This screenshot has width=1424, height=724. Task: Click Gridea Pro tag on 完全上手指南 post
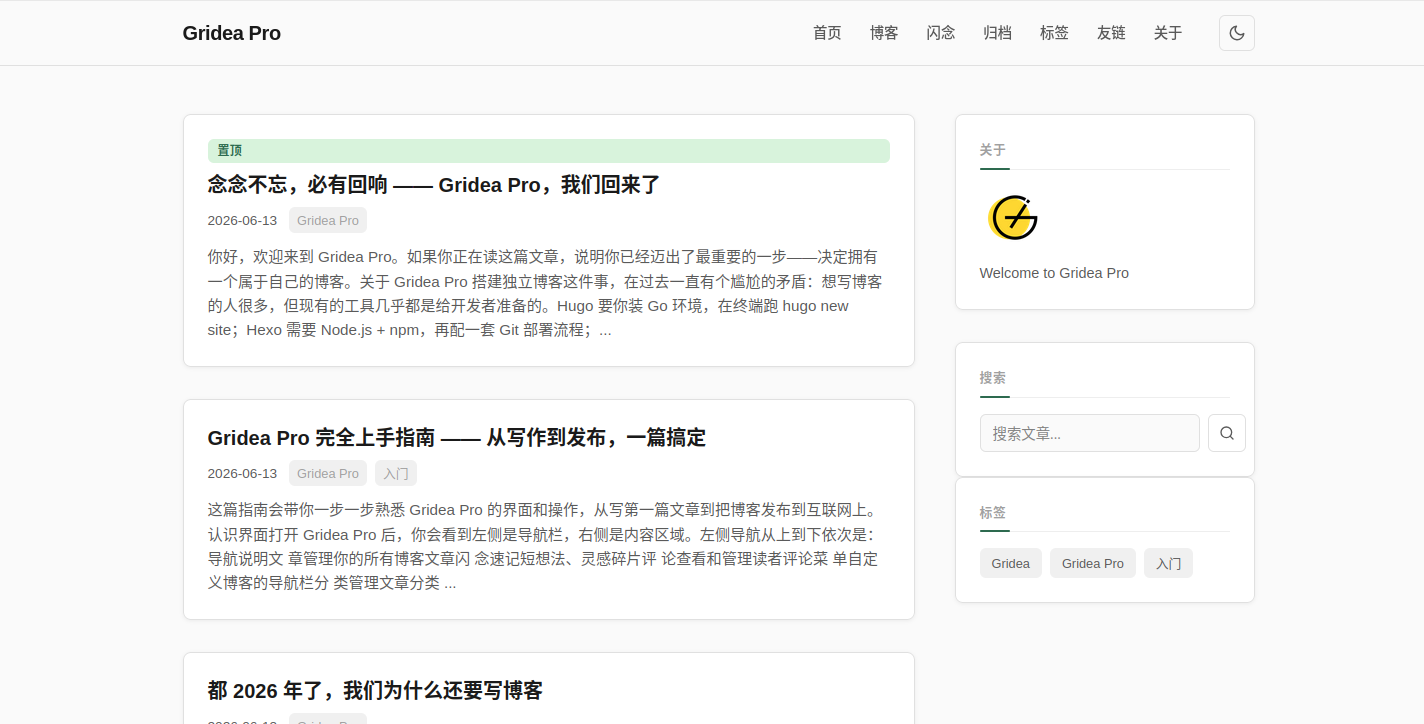pos(328,473)
